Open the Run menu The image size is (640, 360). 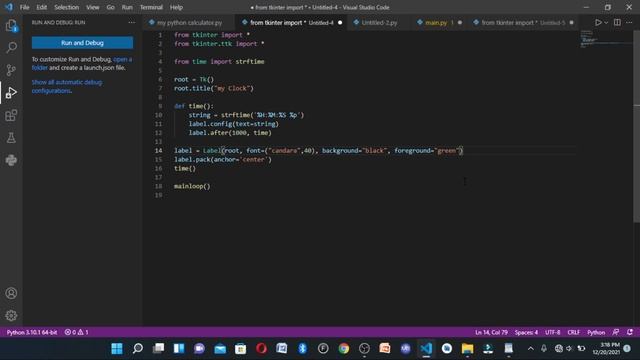coord(127,7)
